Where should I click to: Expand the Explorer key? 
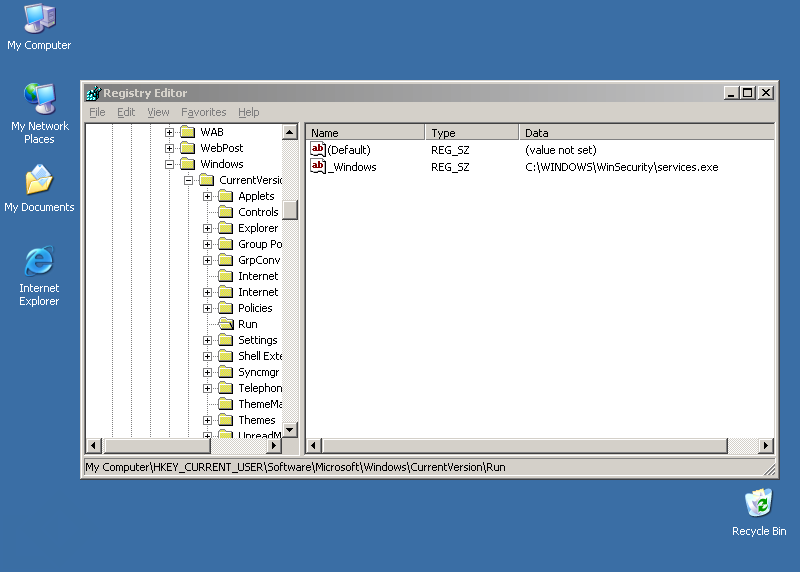(207, 229)
